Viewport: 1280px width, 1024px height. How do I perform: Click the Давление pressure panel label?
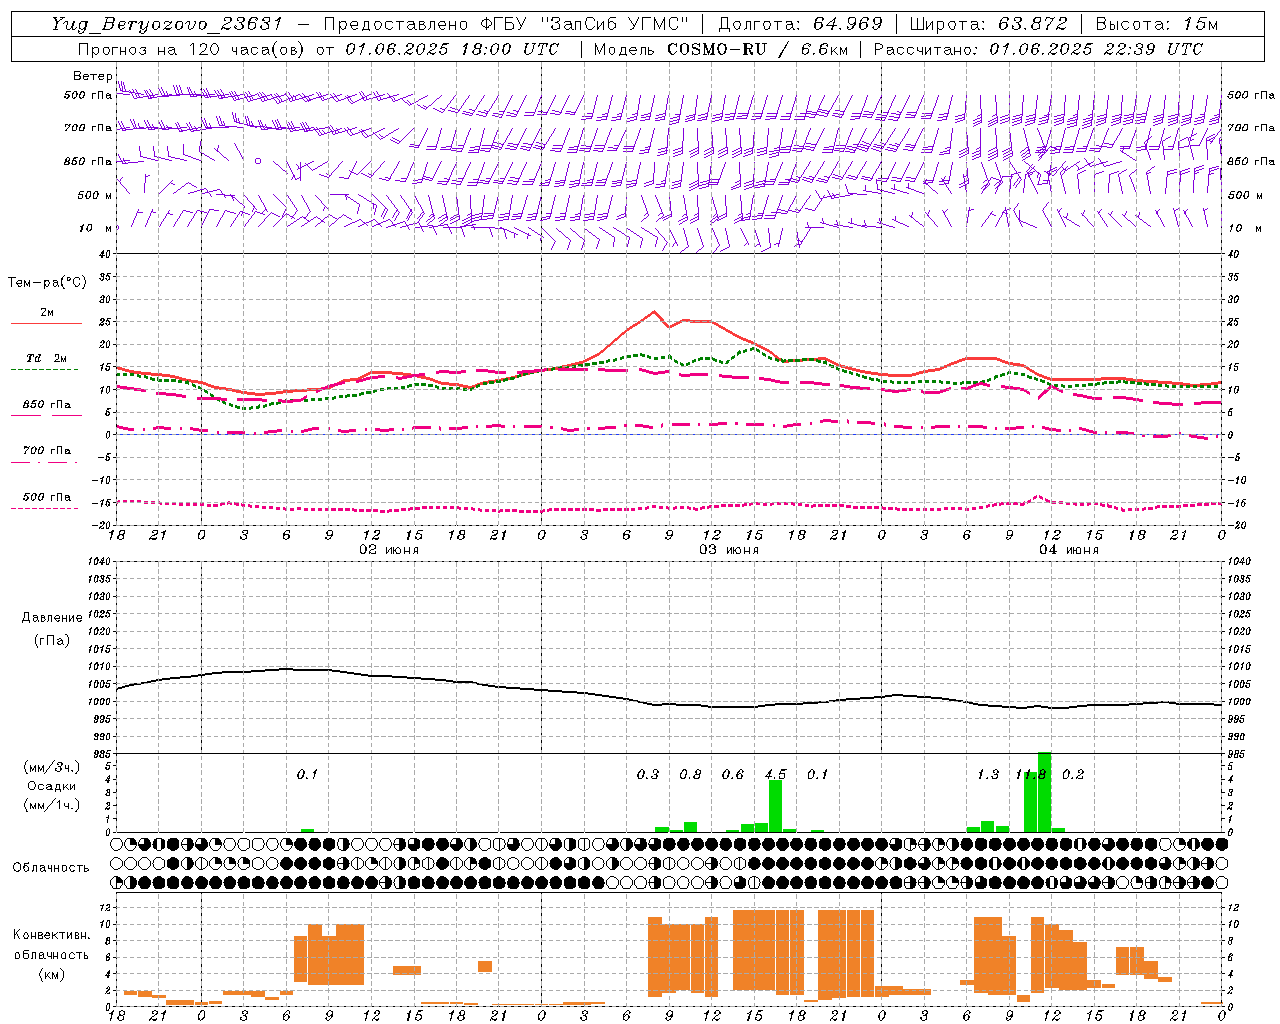click(52, 617)
